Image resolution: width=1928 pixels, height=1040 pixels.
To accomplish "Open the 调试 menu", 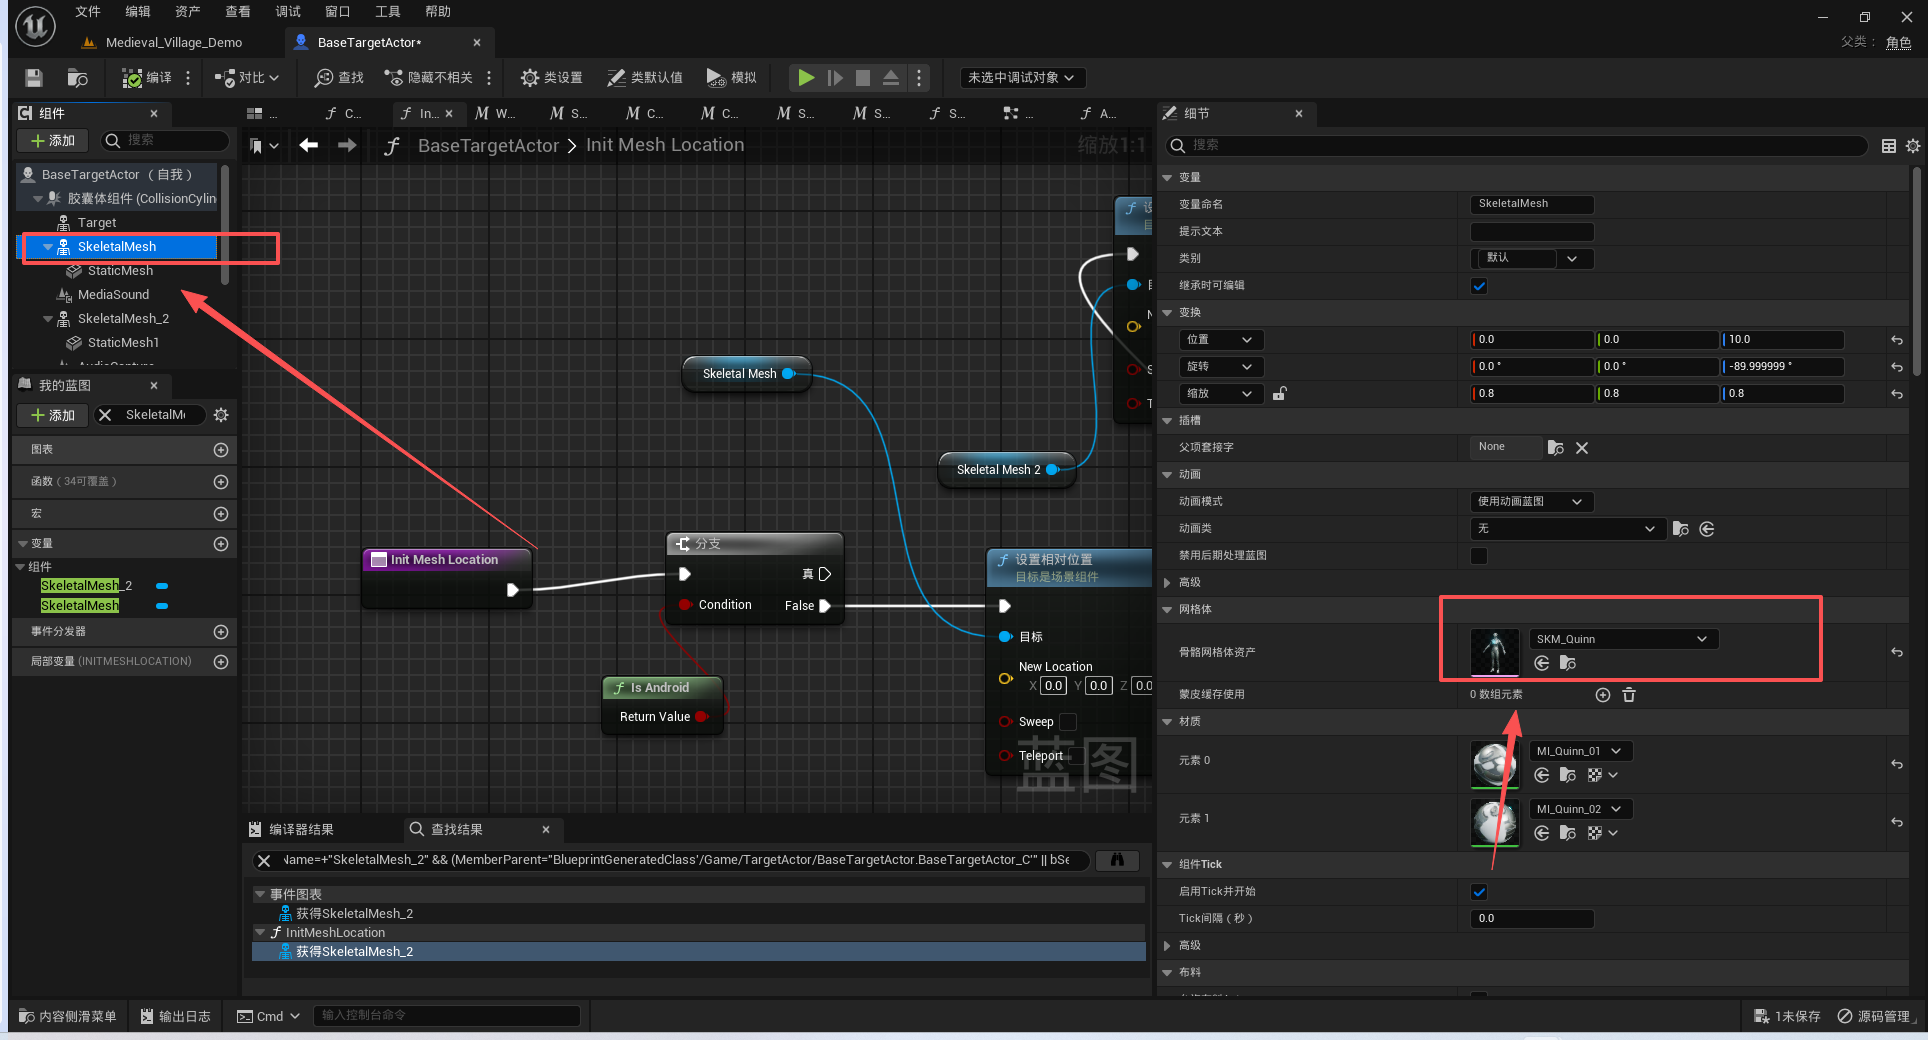I will coord(288,12).
